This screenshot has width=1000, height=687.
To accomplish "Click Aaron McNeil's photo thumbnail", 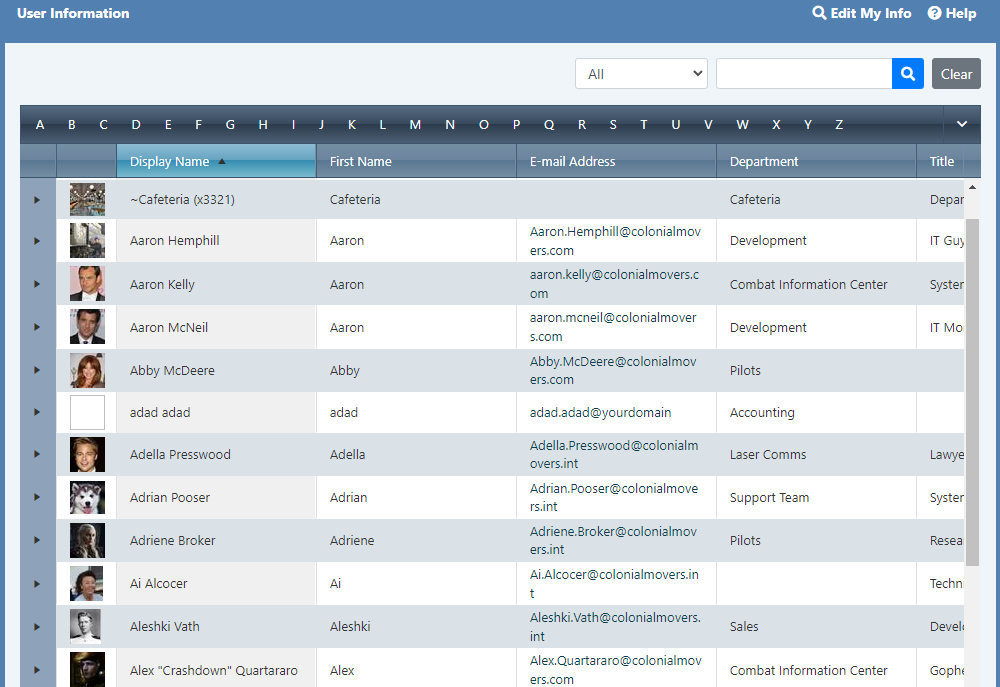I will pyautogui.click(x=87, y=327).
